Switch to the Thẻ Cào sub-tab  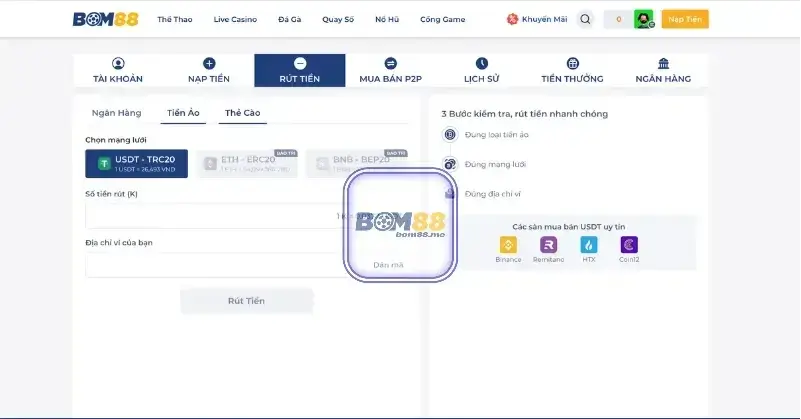pyautogui.click(x=242, y=113)
